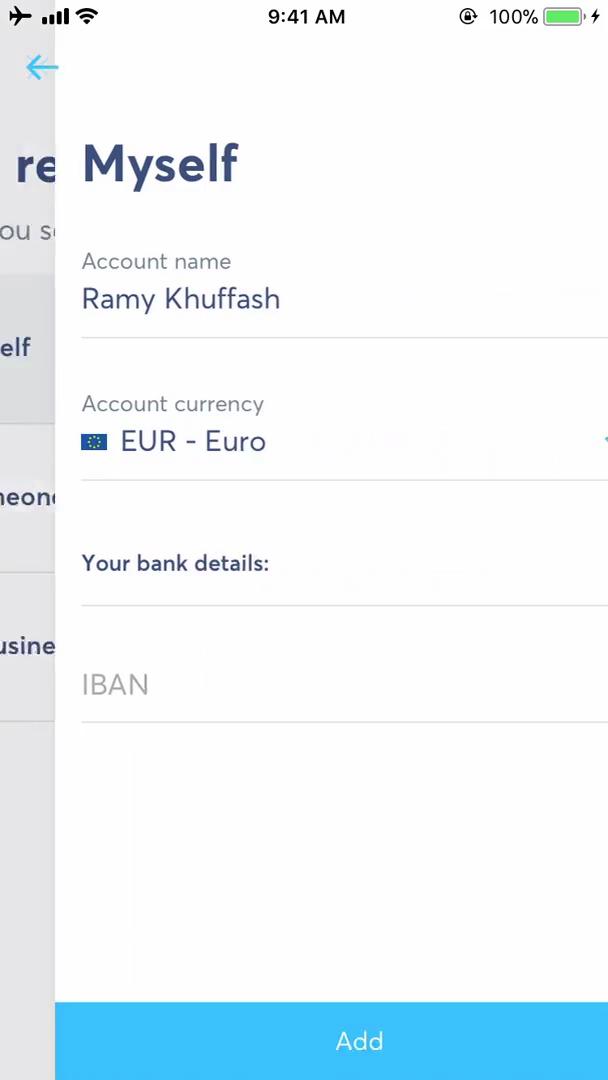Click the Your bank details label
The image size is (608, 1080).
(175, 563)
